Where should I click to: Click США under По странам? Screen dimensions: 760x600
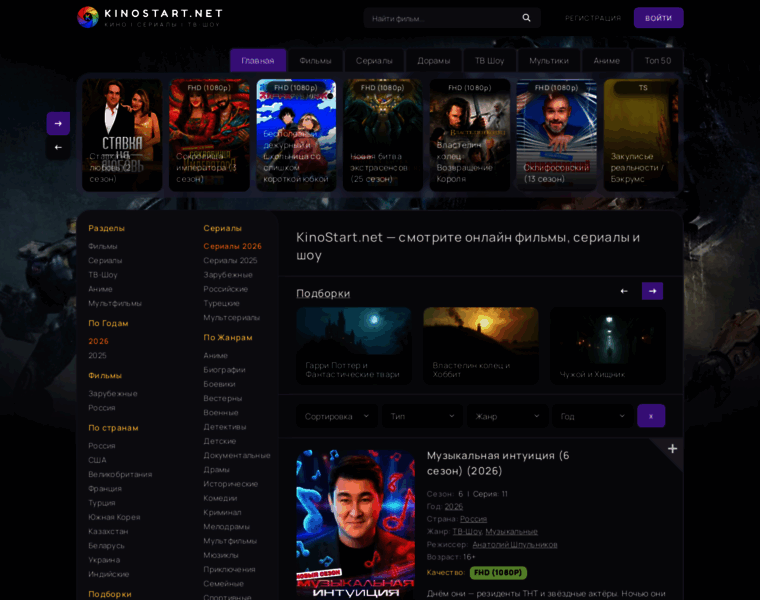tap(97, 460)
